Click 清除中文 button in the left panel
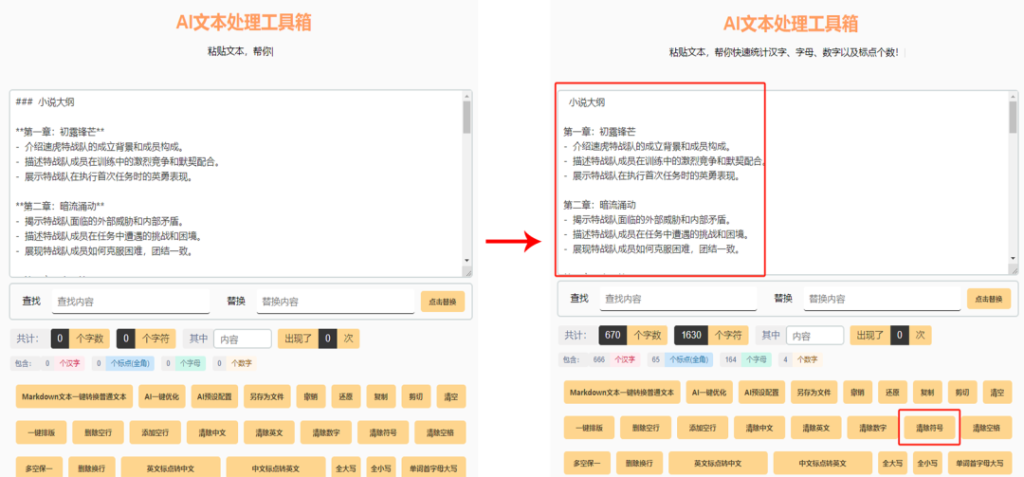Viewport: 1024px width, 477px height. [x=214, y=432]
